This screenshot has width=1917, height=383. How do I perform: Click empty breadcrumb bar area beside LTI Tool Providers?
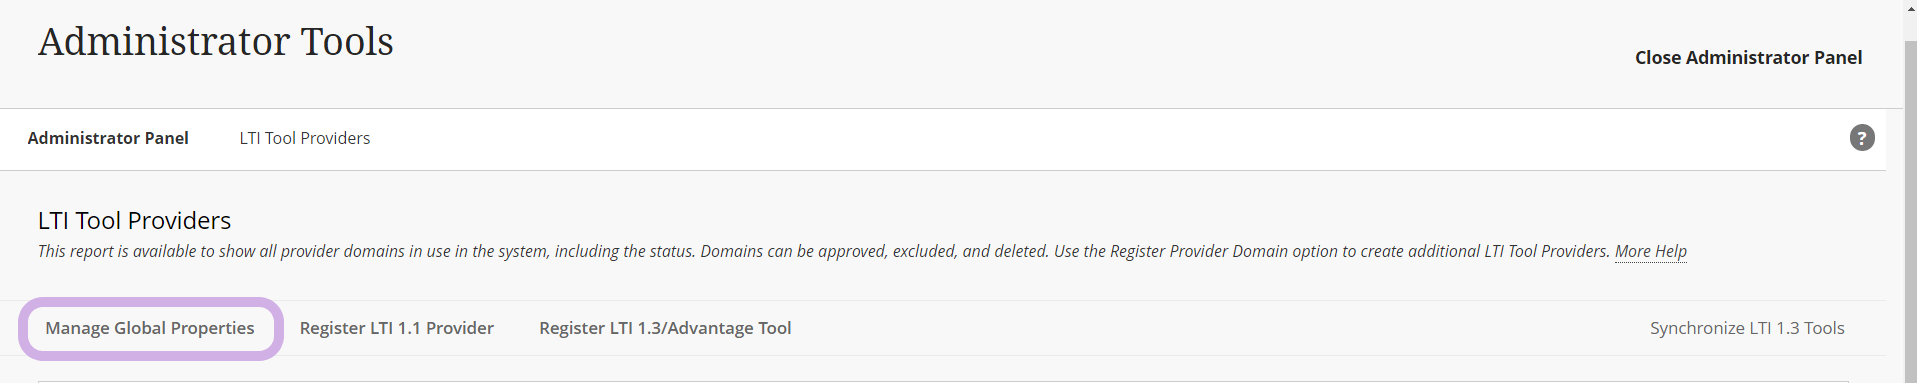[1100, 138]
